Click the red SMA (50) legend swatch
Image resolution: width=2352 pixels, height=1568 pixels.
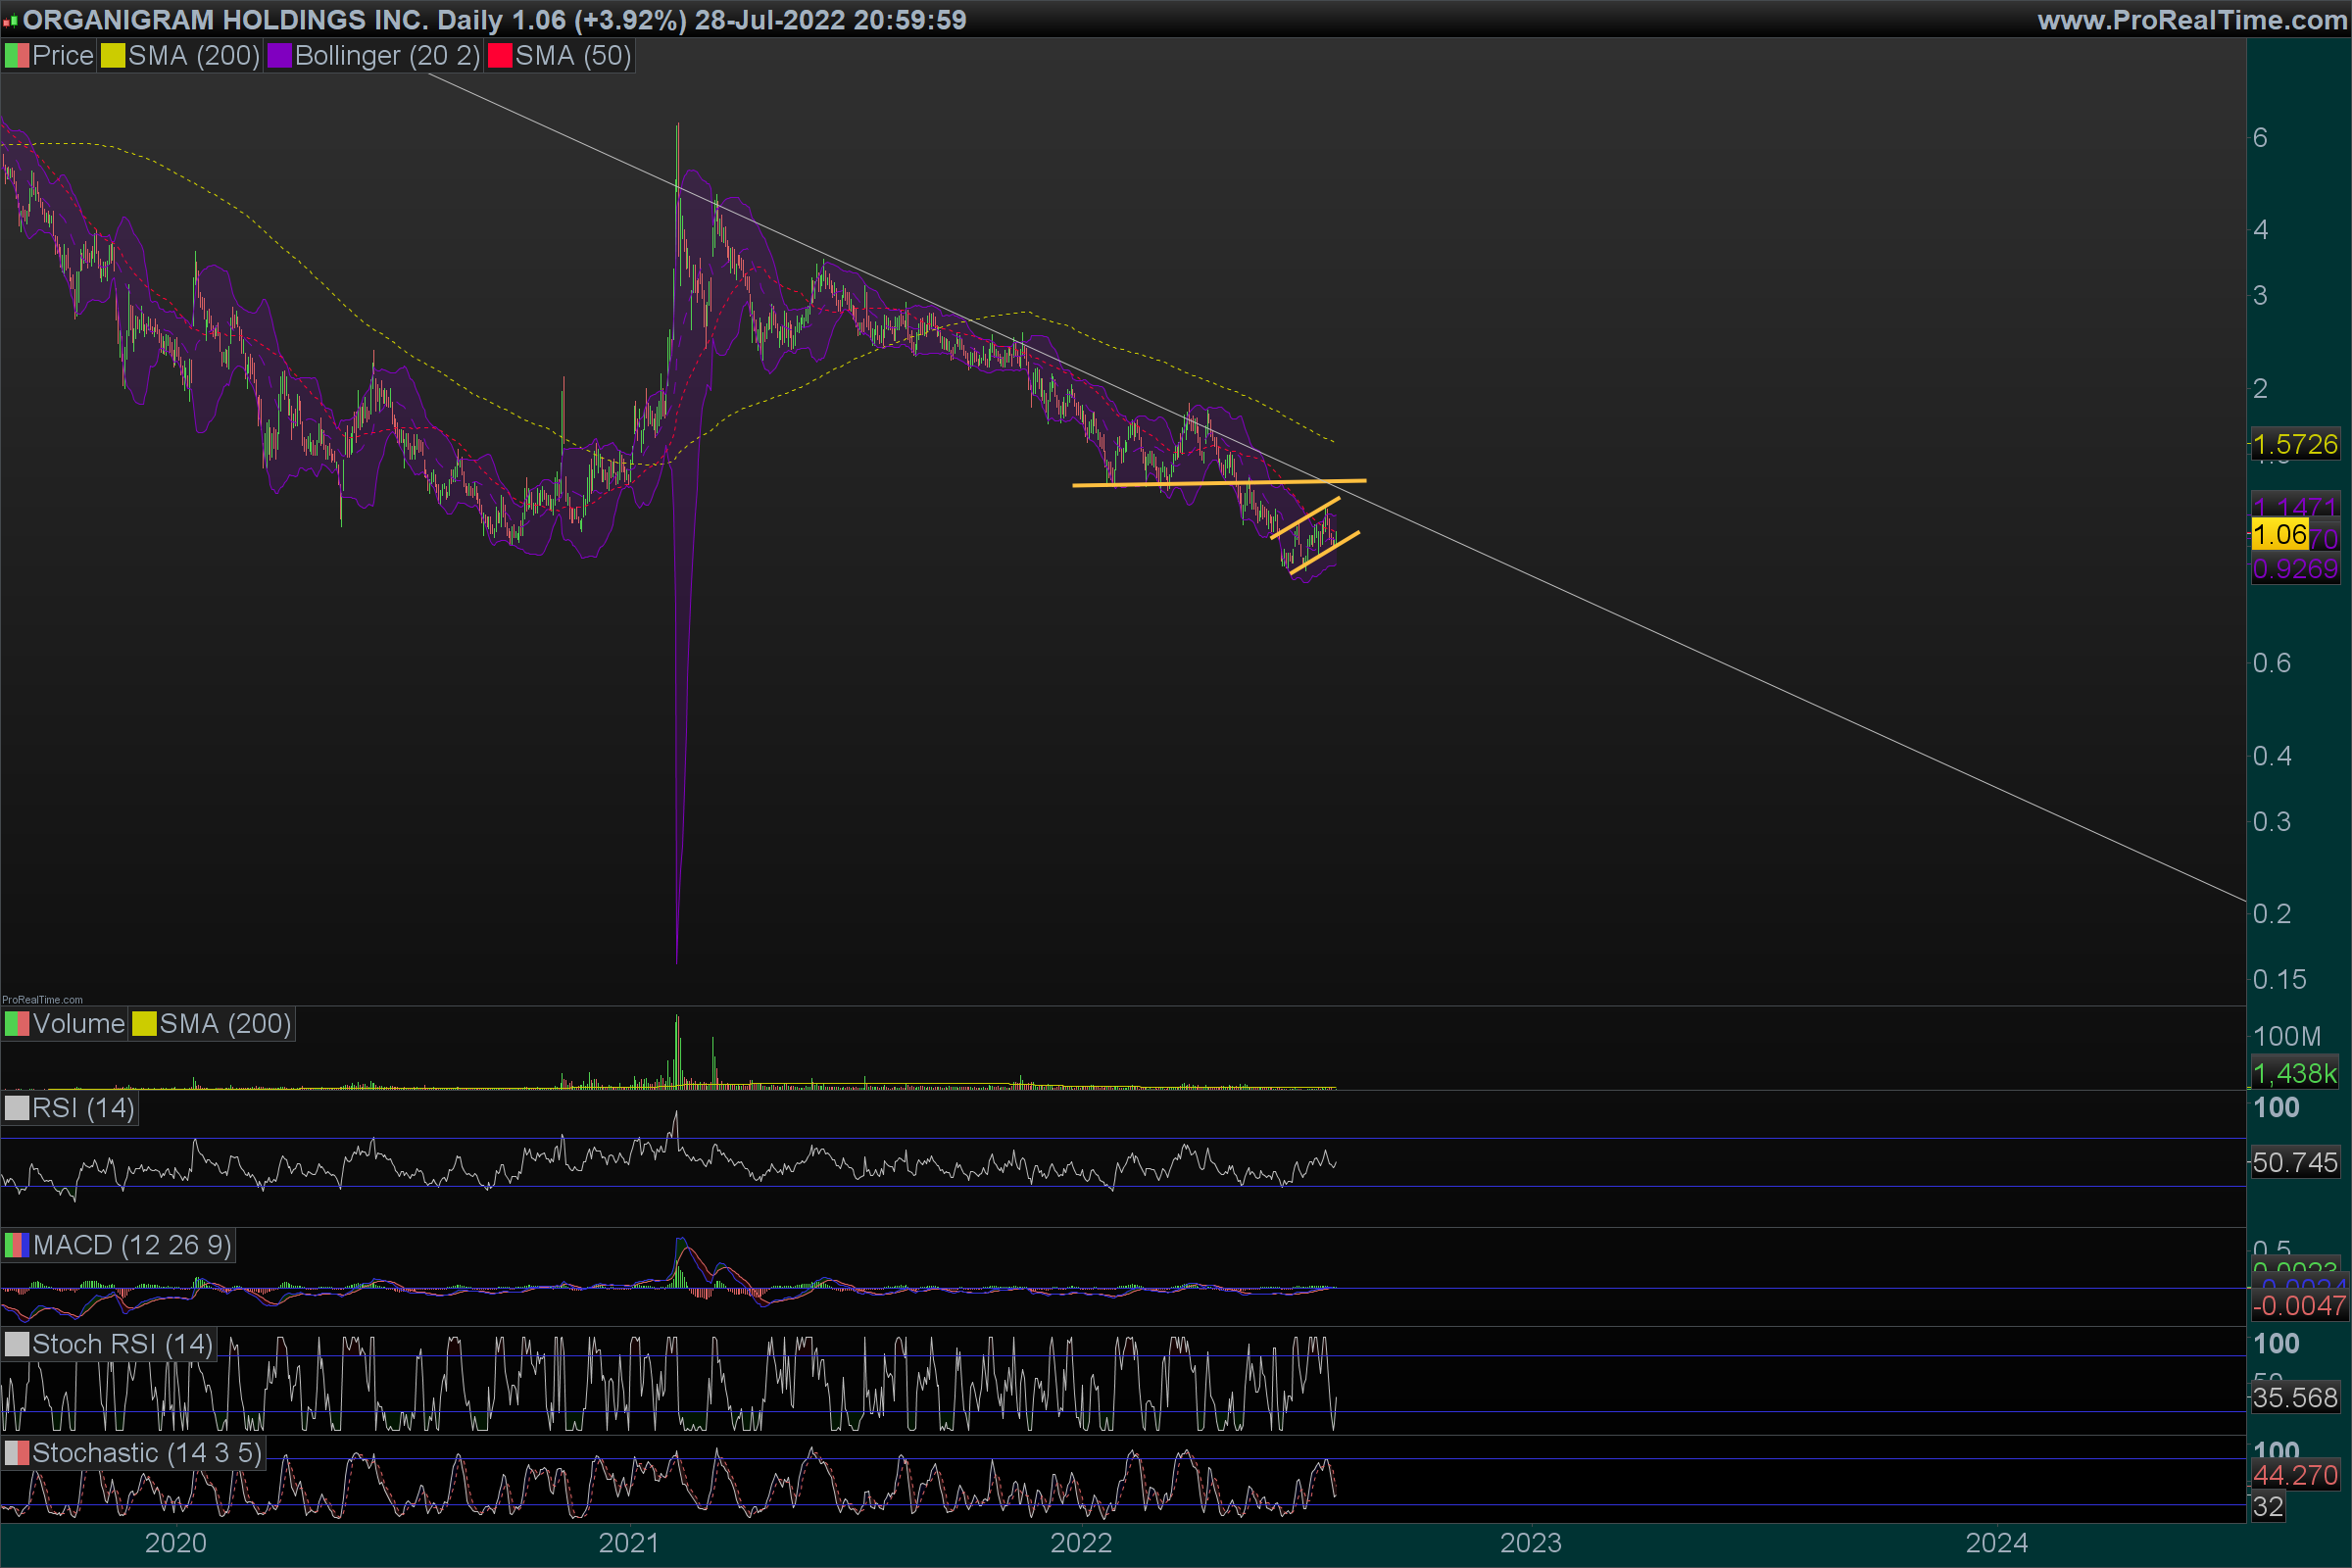click(x=499, y=56)
